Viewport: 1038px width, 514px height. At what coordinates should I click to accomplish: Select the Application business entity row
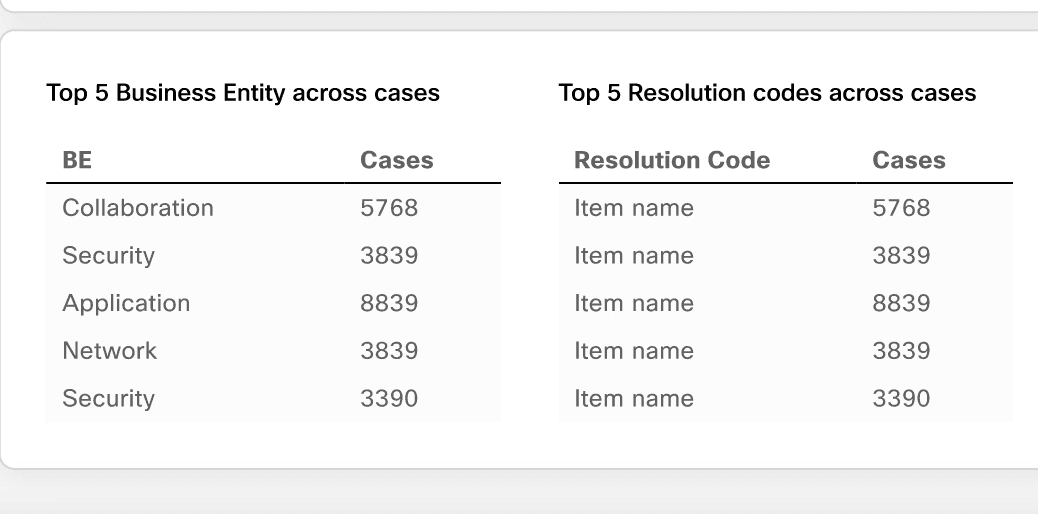click(x=273, y=303)
